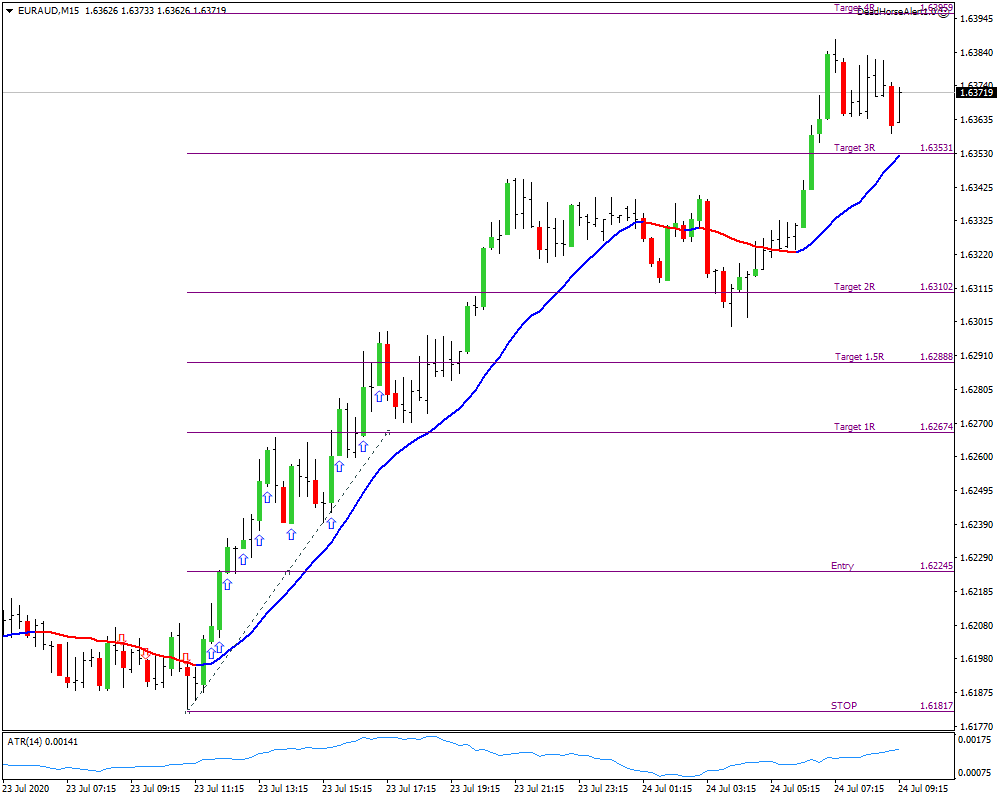Select the STOP line label

tap(844, 706)
